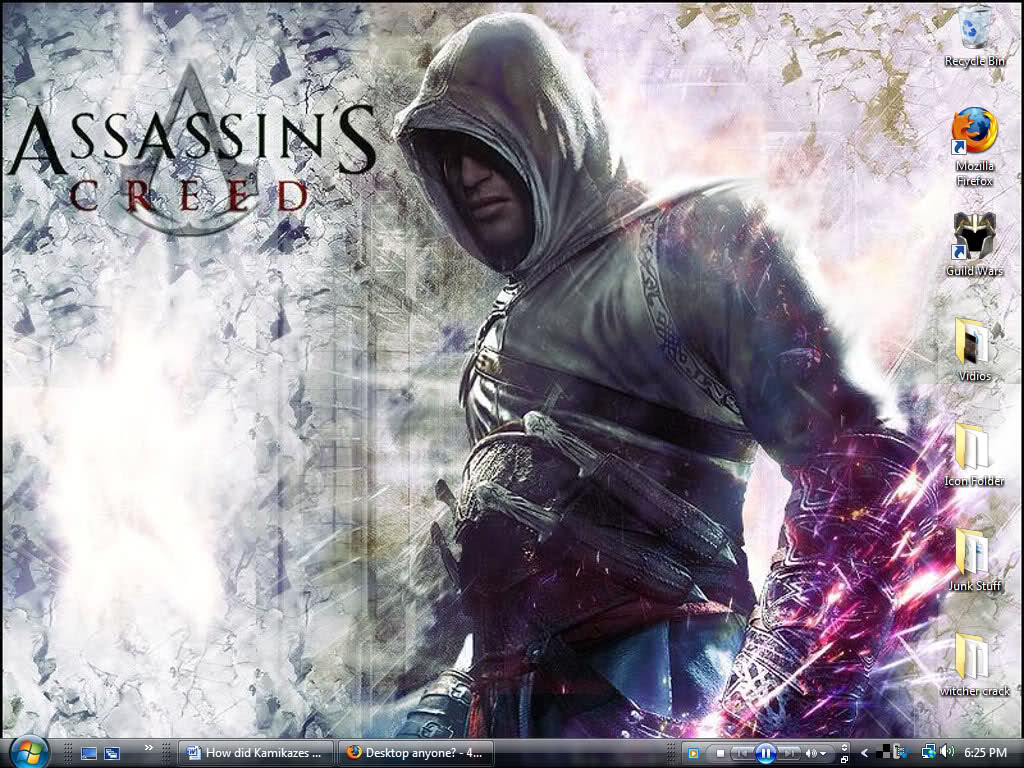This screenshot has height=768, width=1024.
Task: Open the Recycle Bin desktop icon
Action: (x=974, y=37)
